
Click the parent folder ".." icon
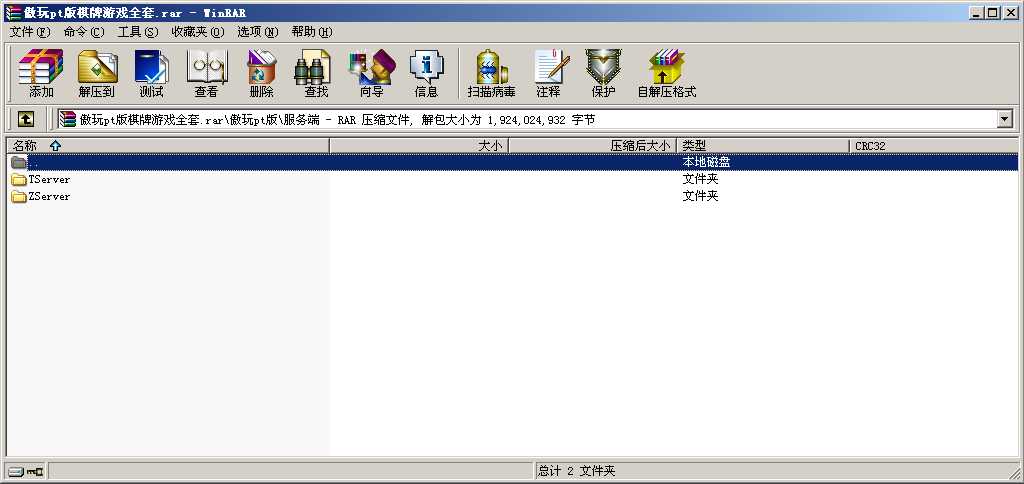point(19,162)
